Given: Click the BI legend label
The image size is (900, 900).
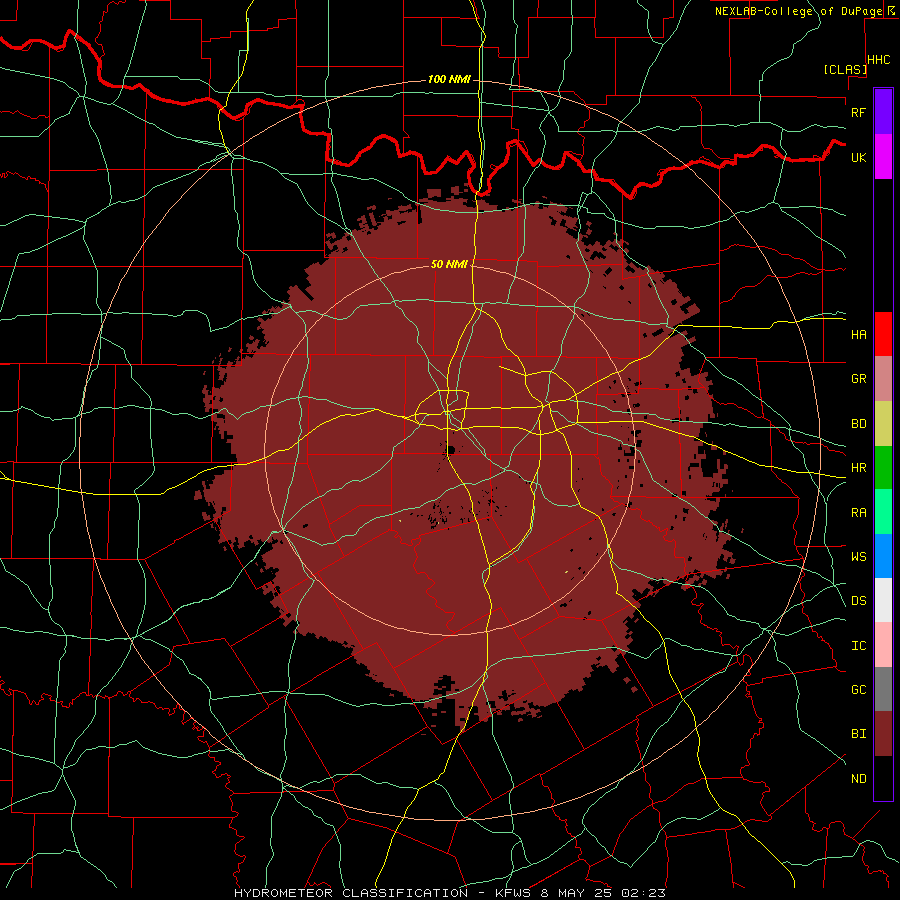Looking at the screenshot, I should click(858, 734).
